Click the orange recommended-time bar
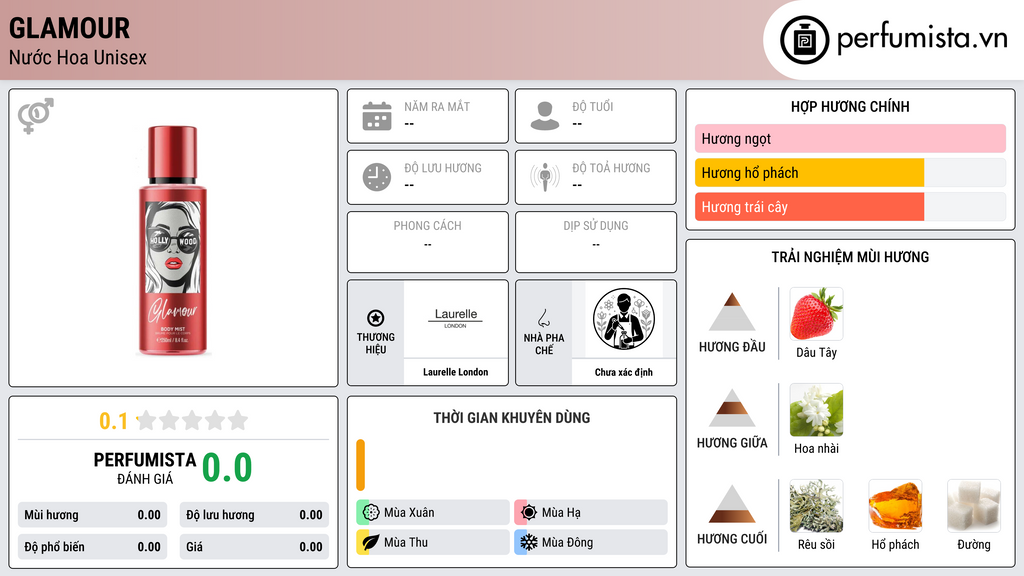1024x576 pixels. click(360, 465)
